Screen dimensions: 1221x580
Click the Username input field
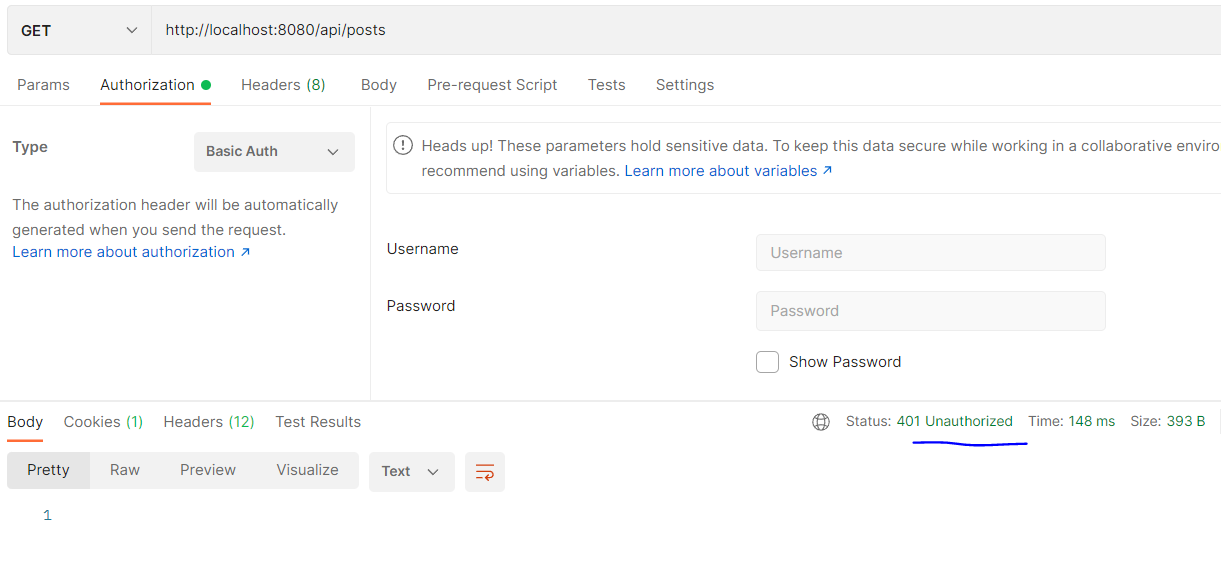coord(930,253)
